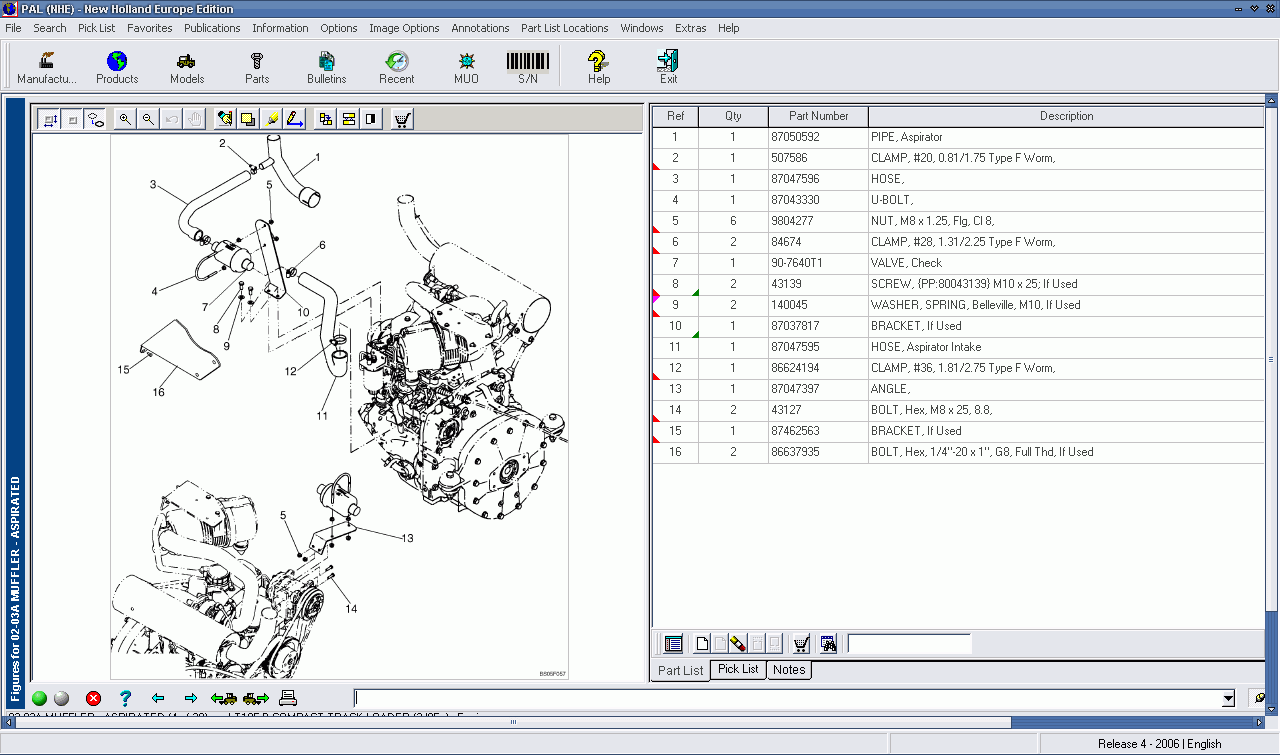
Task: Click the red X stop icon
Action: [93, 698]
